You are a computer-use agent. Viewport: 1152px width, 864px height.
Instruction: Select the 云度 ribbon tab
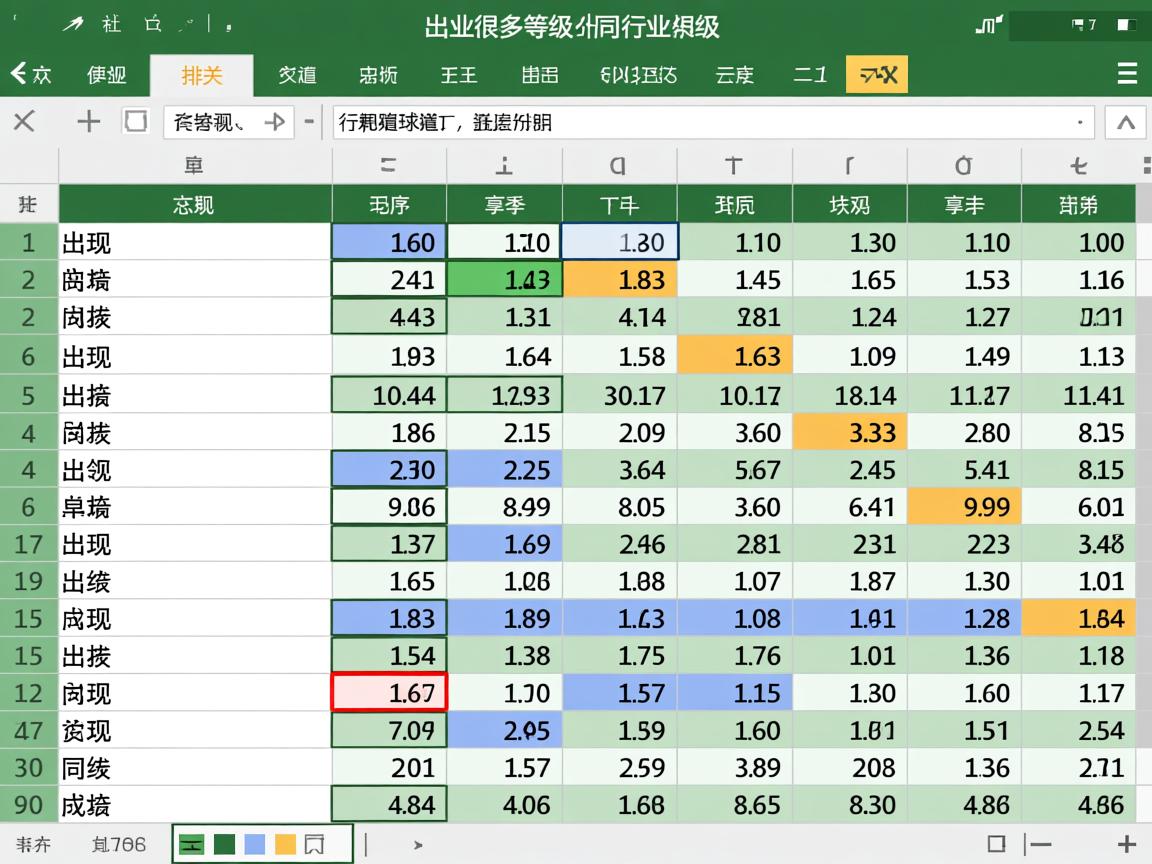coord(735,73)
